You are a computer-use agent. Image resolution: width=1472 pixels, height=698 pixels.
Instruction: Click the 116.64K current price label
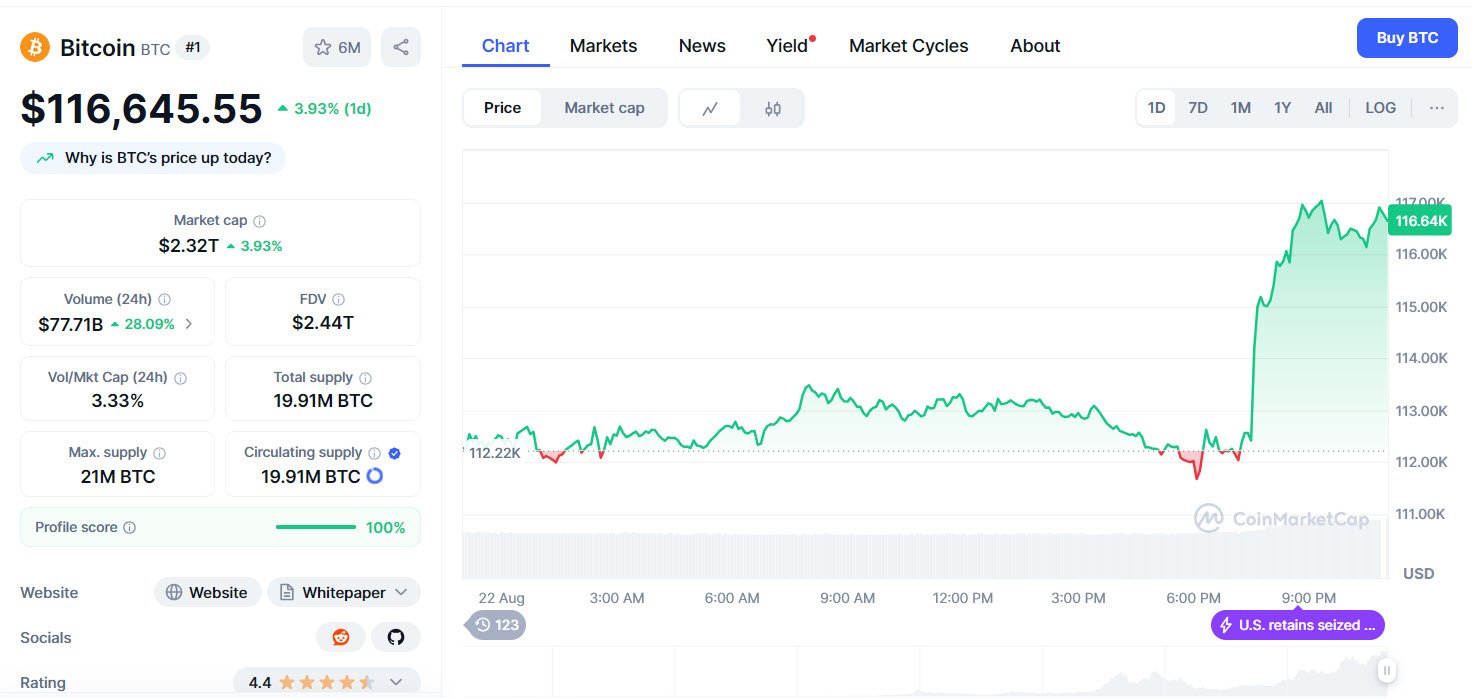(1421, 221)
